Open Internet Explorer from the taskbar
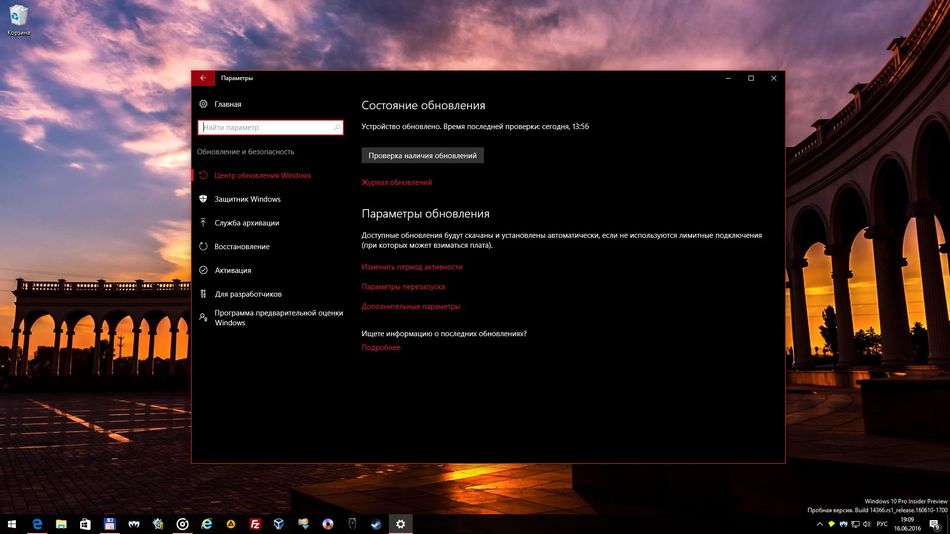This screenshot has height=534, width=950. [207, 524]
